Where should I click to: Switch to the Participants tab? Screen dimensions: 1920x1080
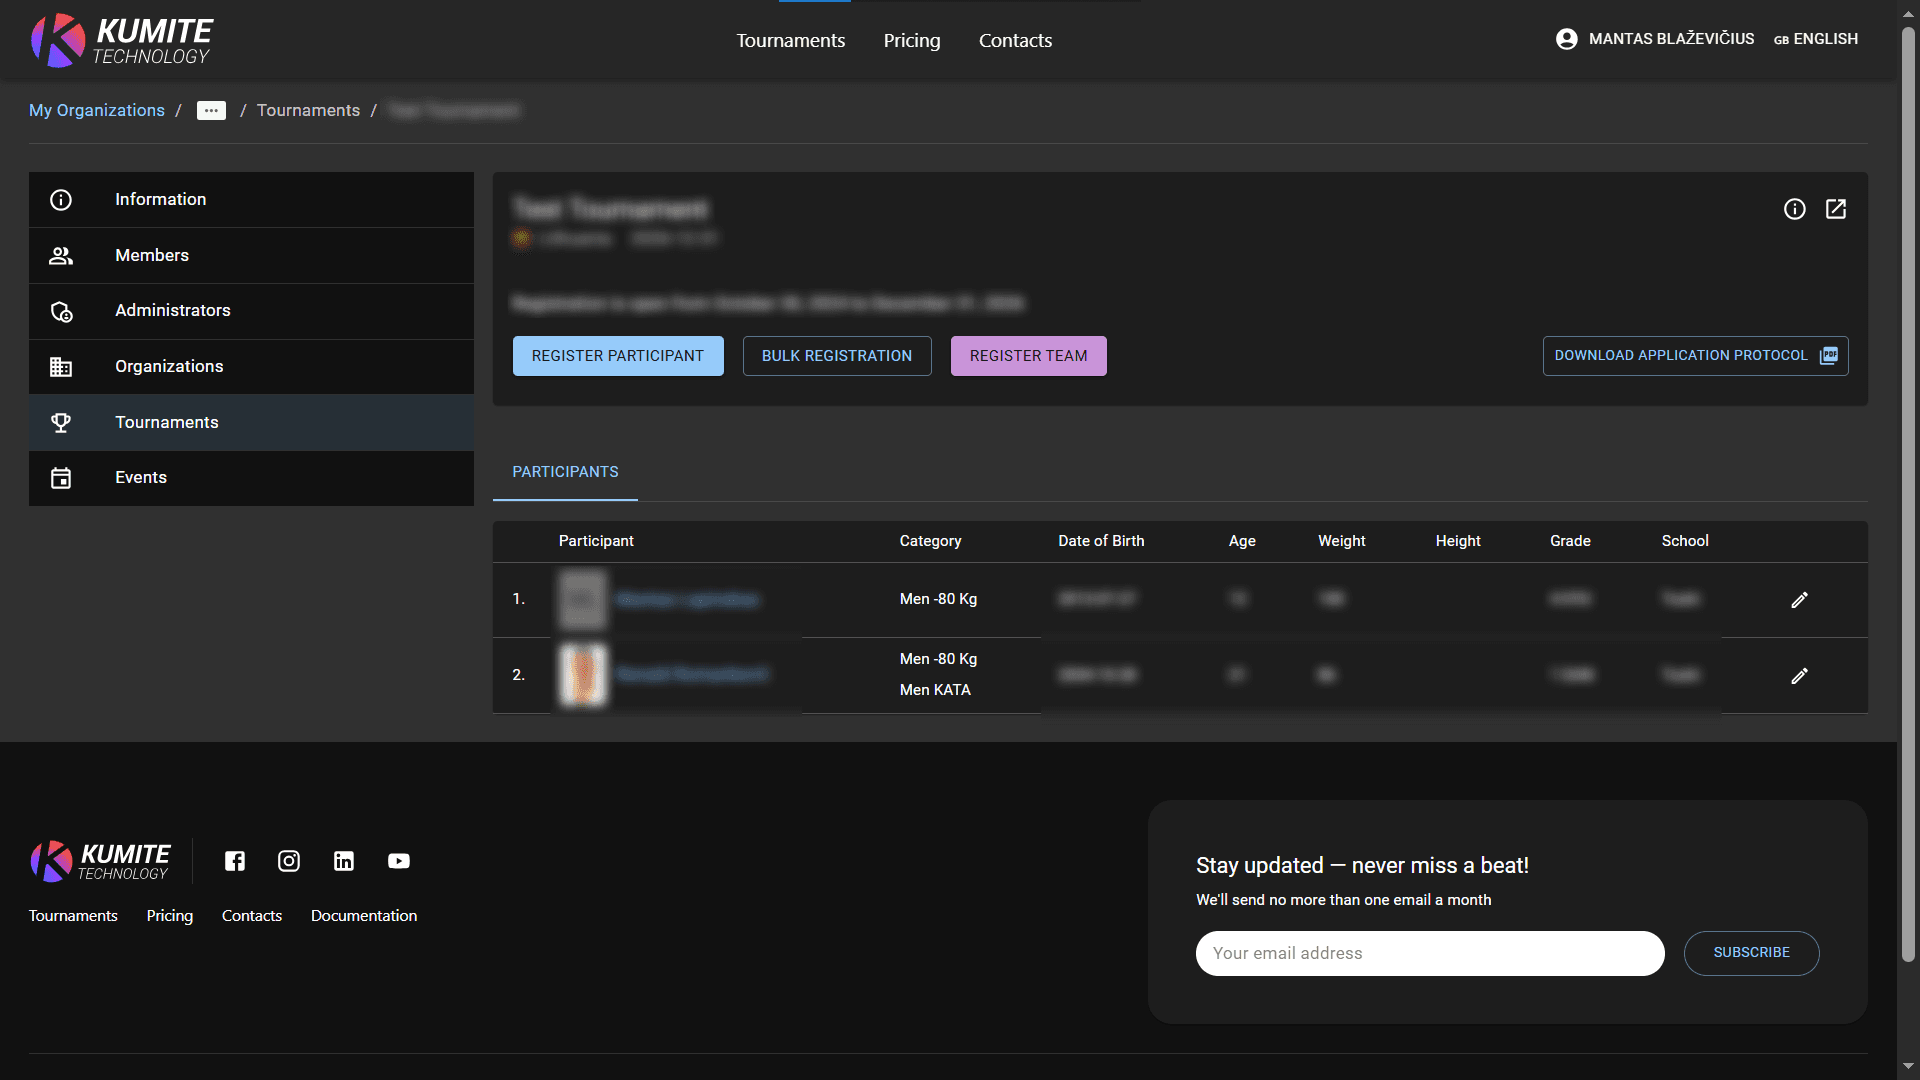click(564, 472)
